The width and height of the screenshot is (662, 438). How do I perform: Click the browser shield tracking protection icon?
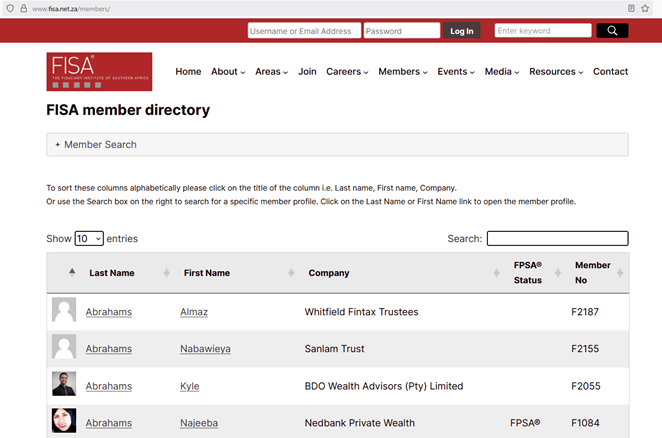coord(10,8)
